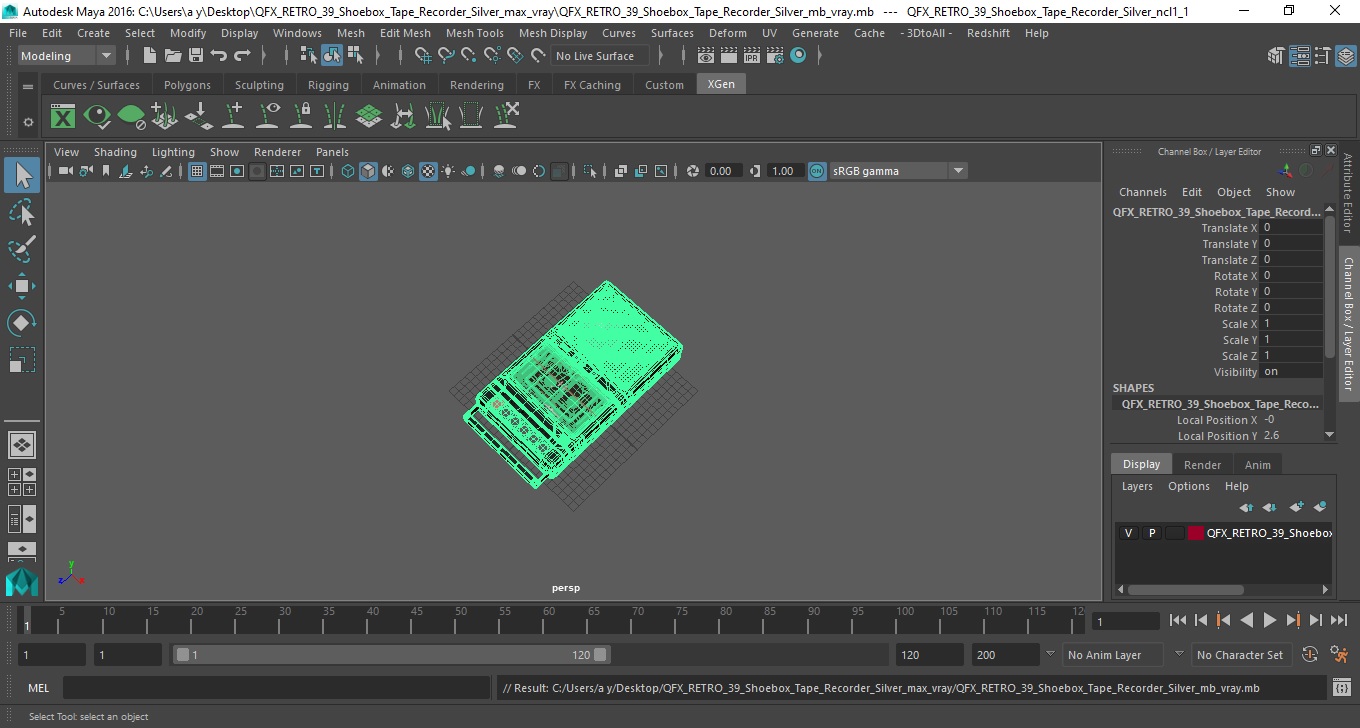1360x728 pixels.
Task: Toggle the sRGB gamma color management button
Action: (x=817, y=171)
